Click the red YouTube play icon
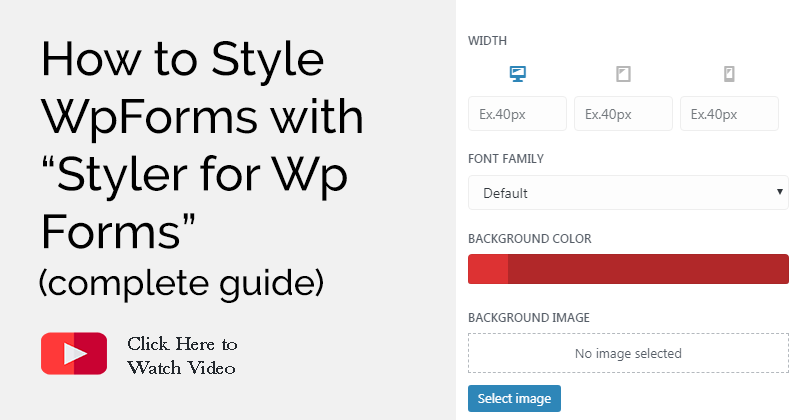This screenshot has width=796, height=420. (x=74, y=353)
